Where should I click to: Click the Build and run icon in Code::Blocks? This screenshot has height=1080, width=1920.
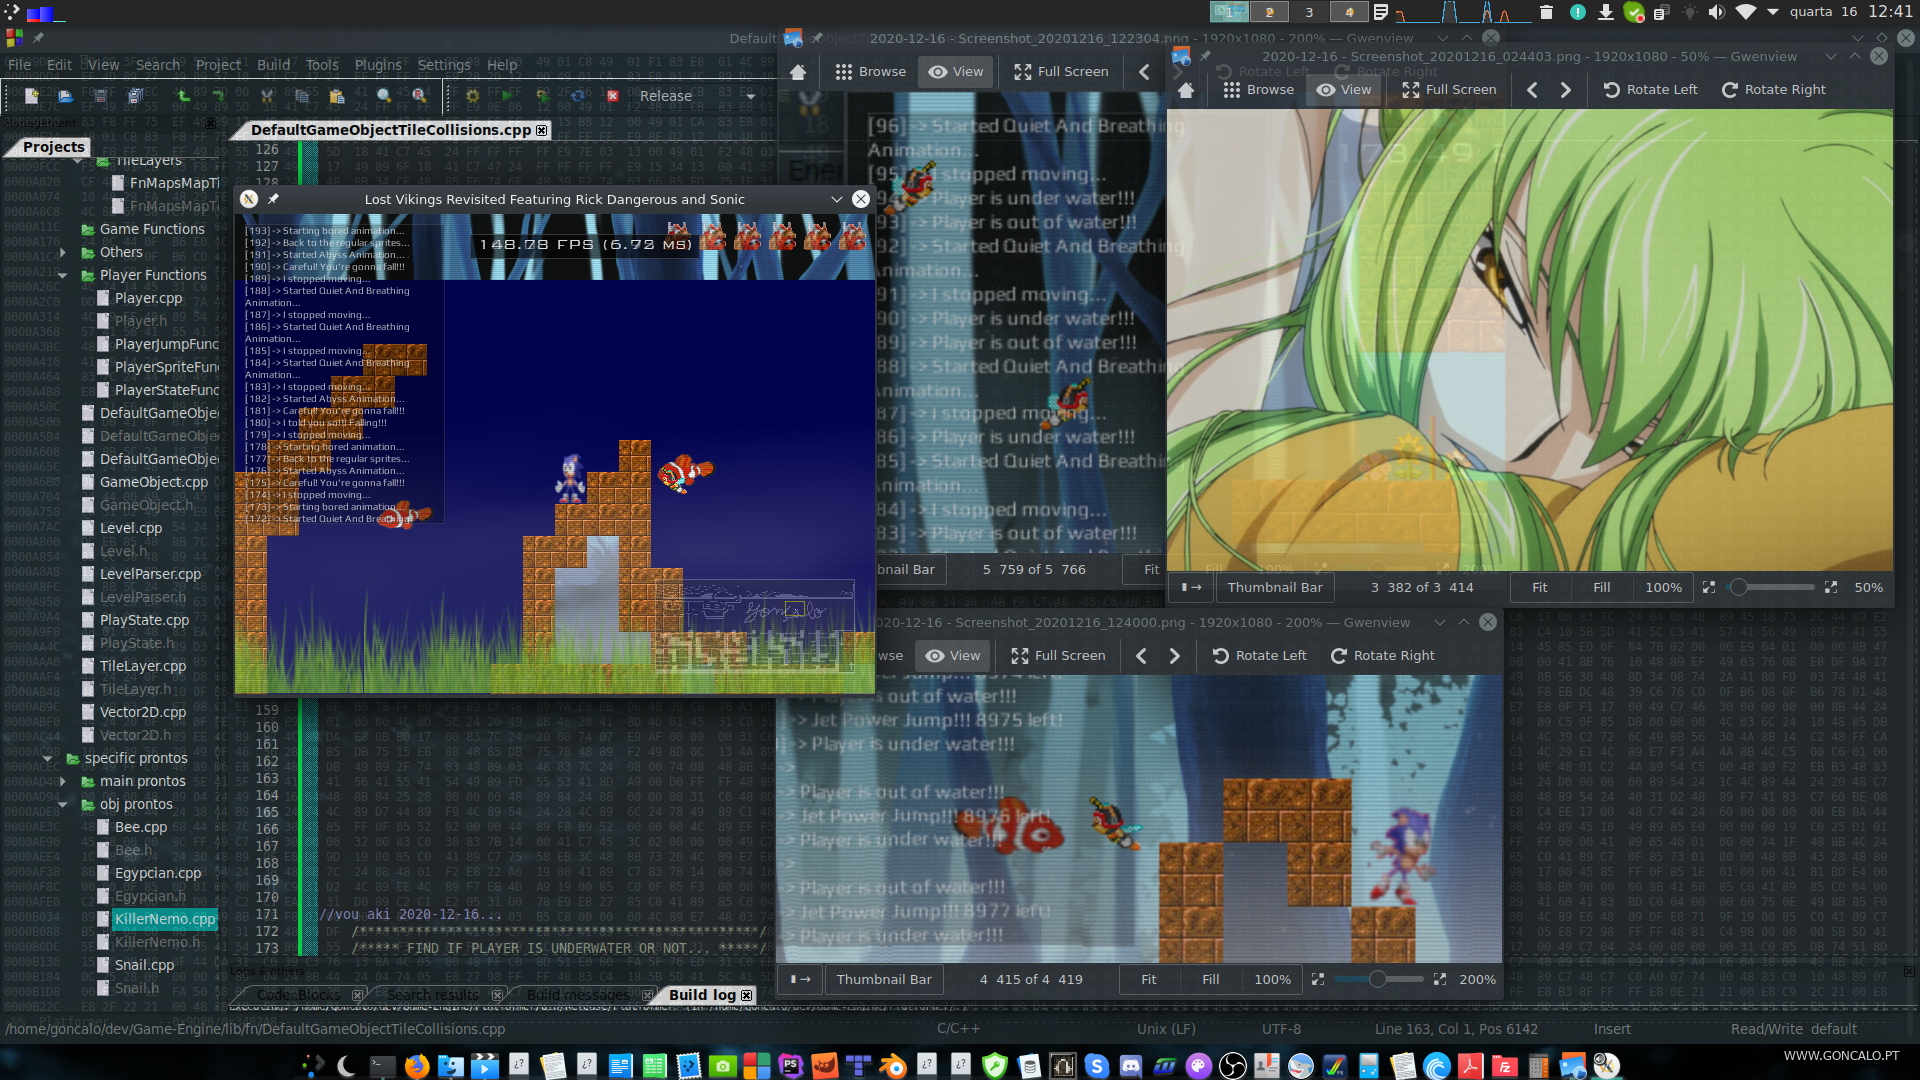point(542,96)
